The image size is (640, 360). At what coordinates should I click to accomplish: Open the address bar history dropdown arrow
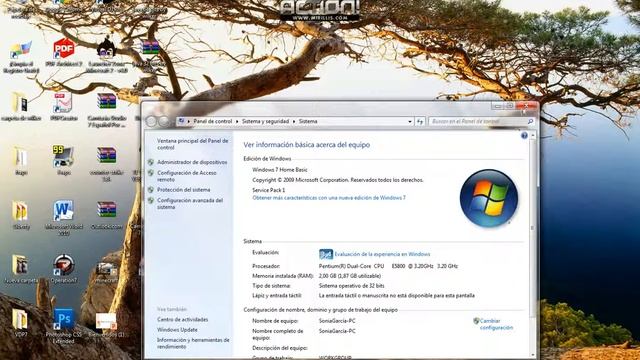point(410,122)
